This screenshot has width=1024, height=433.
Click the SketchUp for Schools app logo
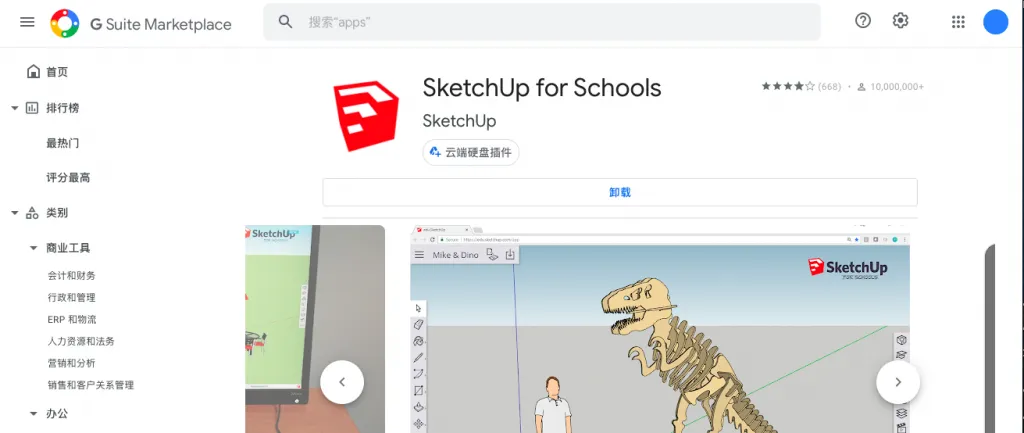click(x=366, y=115)
